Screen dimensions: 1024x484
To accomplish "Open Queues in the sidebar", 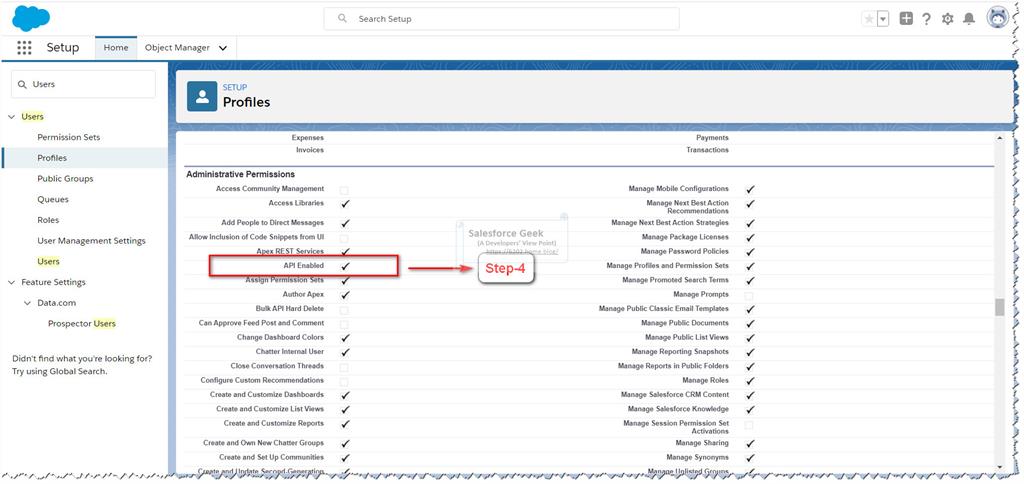I will tap(53, 199).
